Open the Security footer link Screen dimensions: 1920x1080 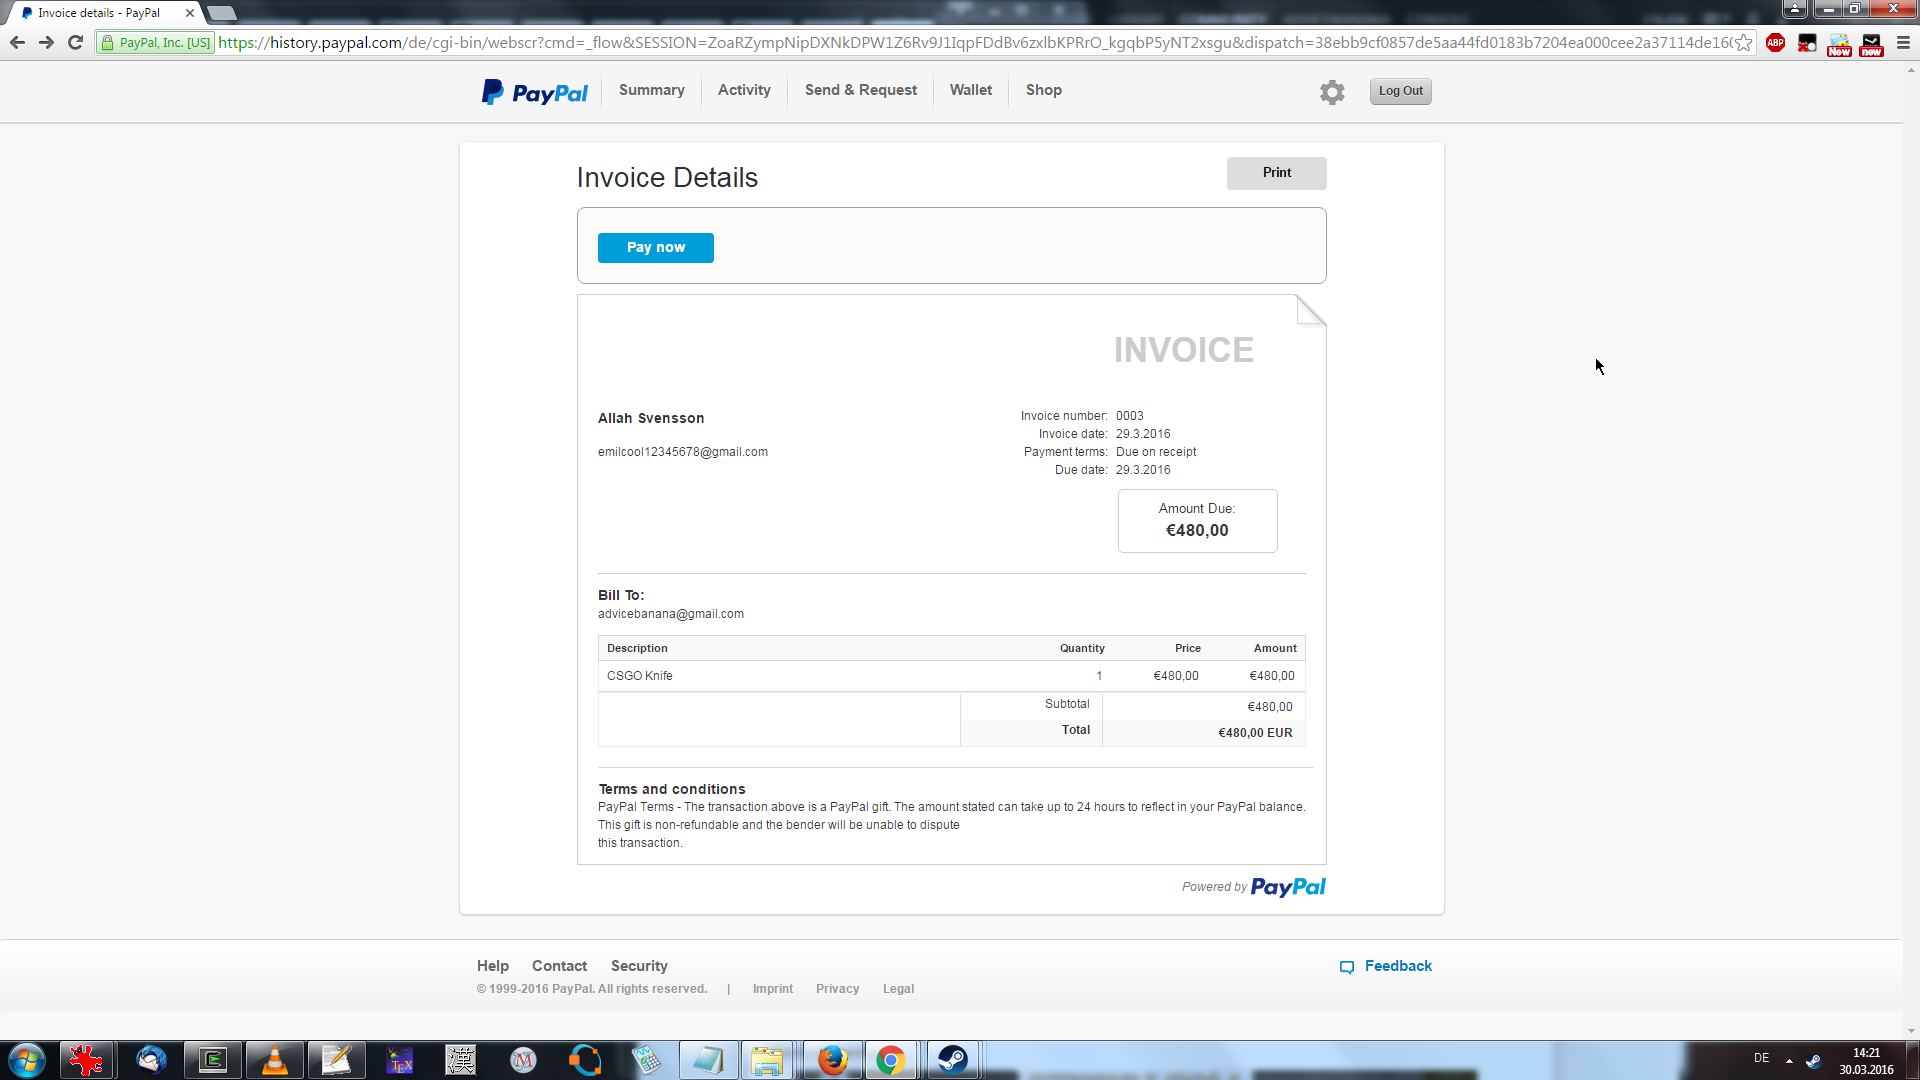[x=639, y=966]
